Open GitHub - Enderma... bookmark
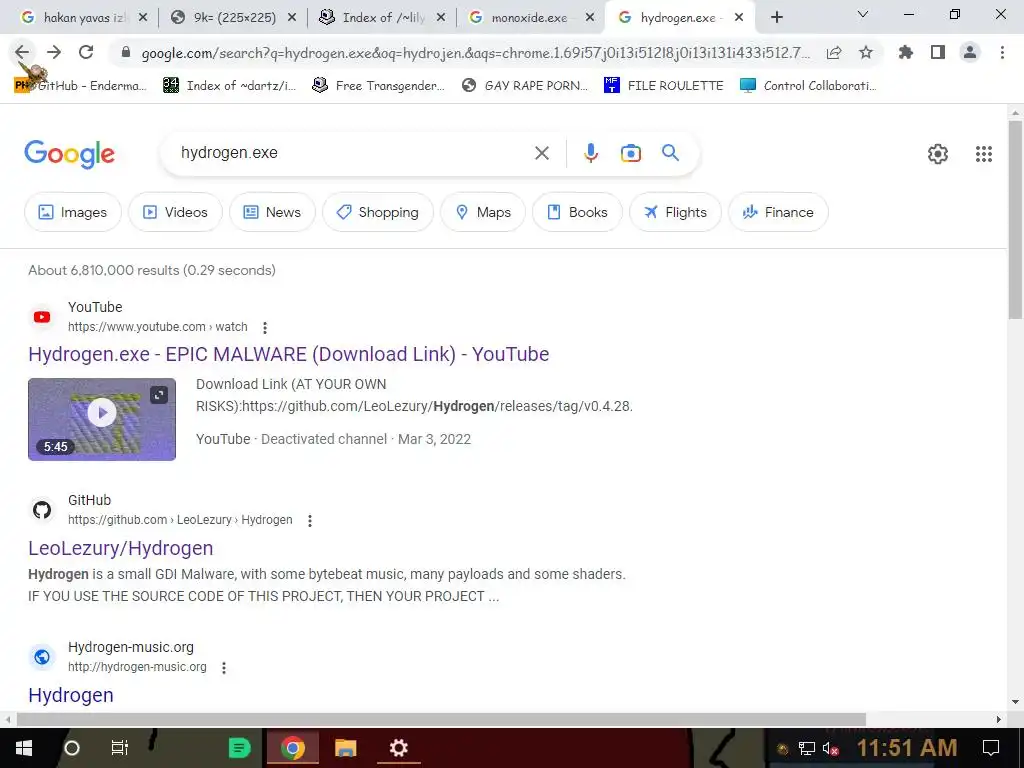This screenshot has height=768, width=1024. click(80, 86)
